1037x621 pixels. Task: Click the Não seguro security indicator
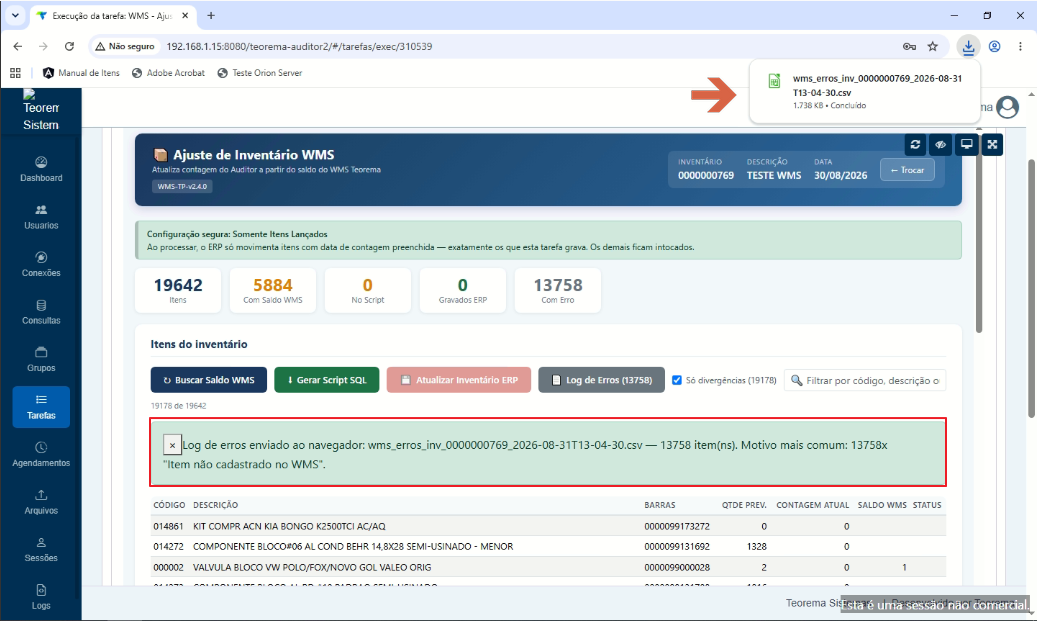coord(125,46)
